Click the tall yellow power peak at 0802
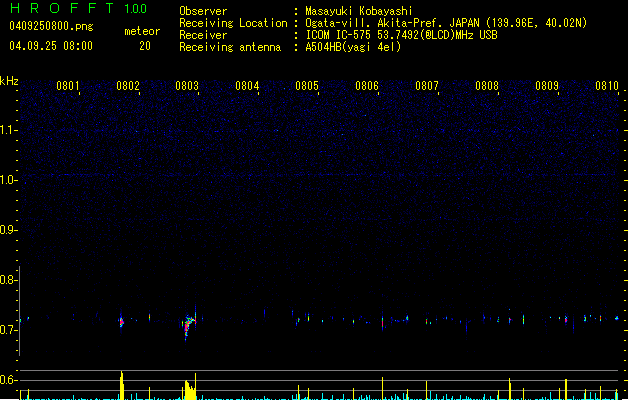 click(x=122, y=385)
